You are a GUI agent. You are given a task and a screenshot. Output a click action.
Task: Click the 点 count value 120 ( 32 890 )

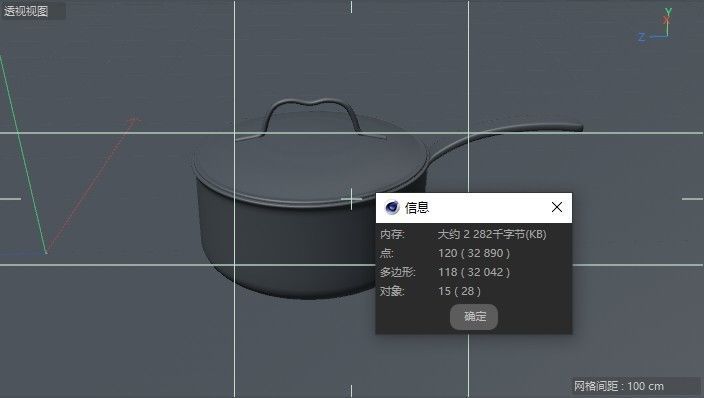(x=474, y=253)
